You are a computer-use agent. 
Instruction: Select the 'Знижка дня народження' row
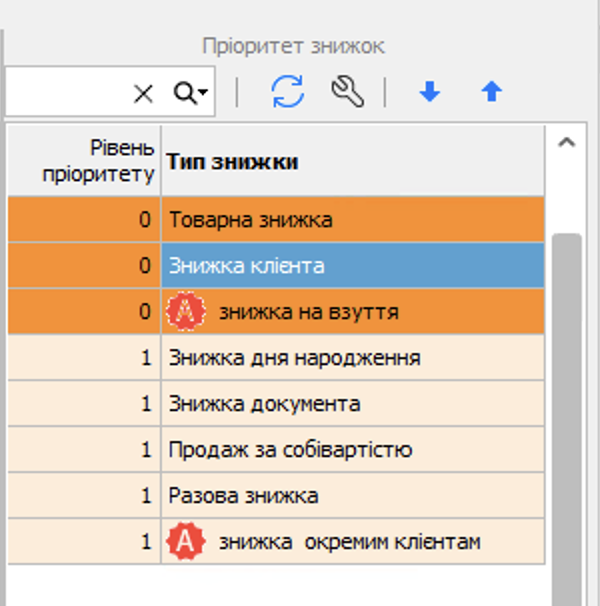coord(276,357)
